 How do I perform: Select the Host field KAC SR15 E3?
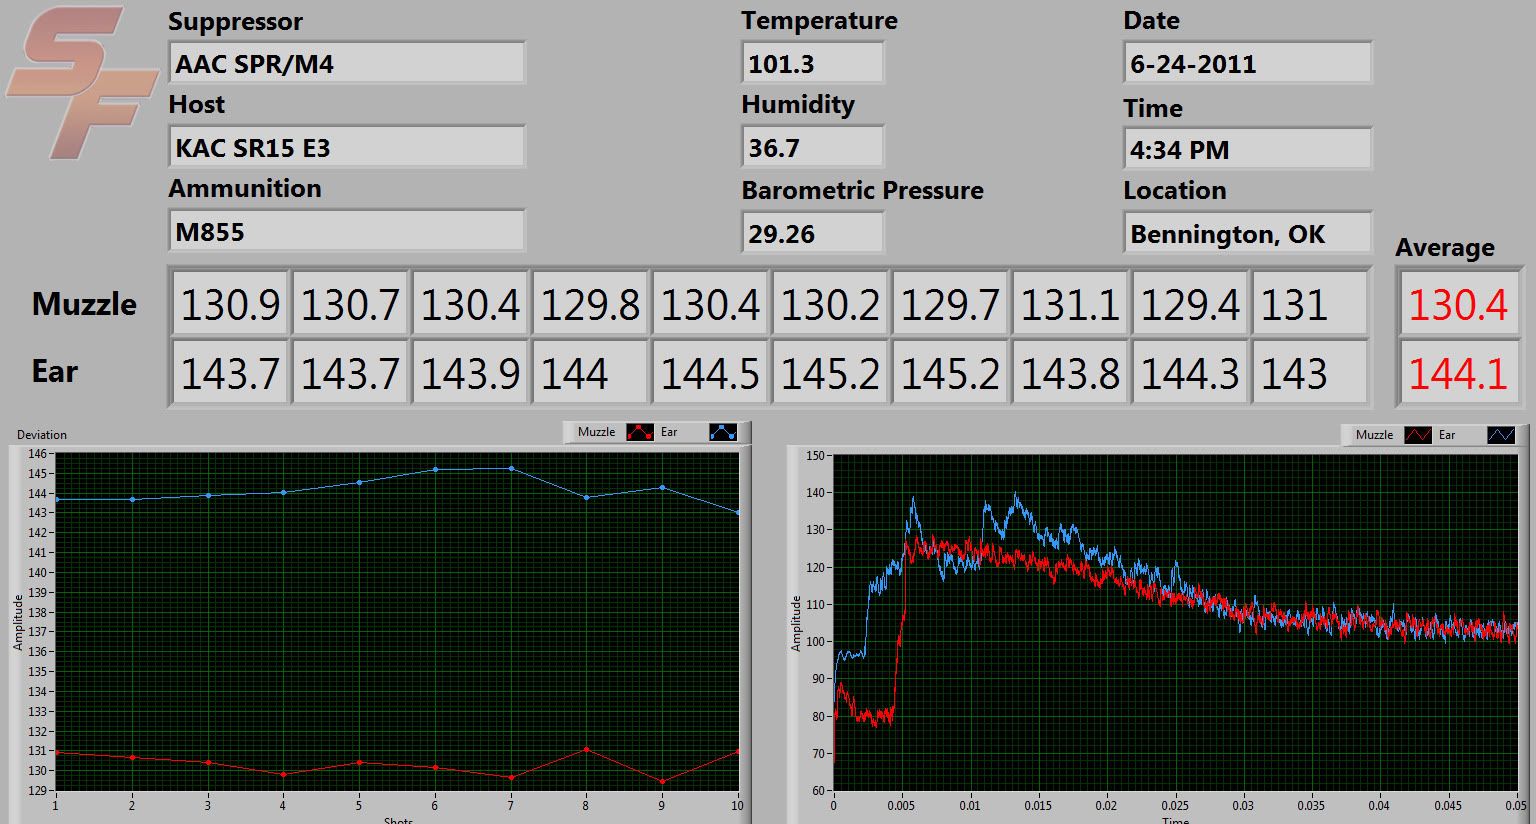(x=347, y=147)
